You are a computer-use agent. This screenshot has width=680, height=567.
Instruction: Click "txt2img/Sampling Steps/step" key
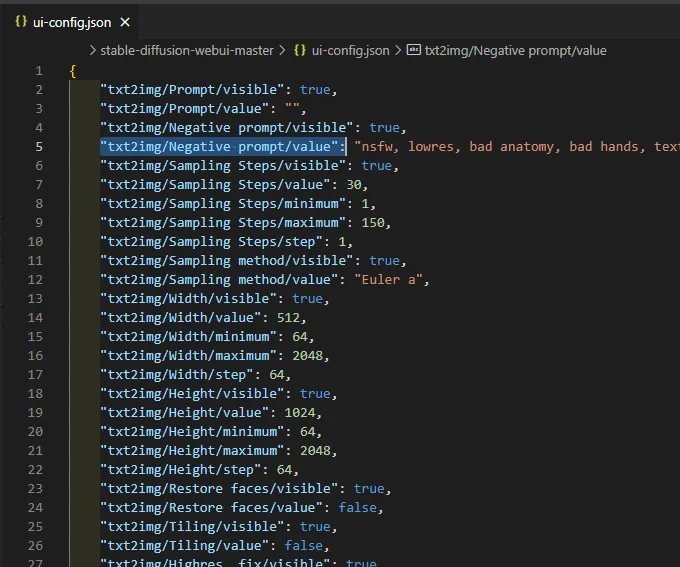pyautogui.click(x=211, y=242)
